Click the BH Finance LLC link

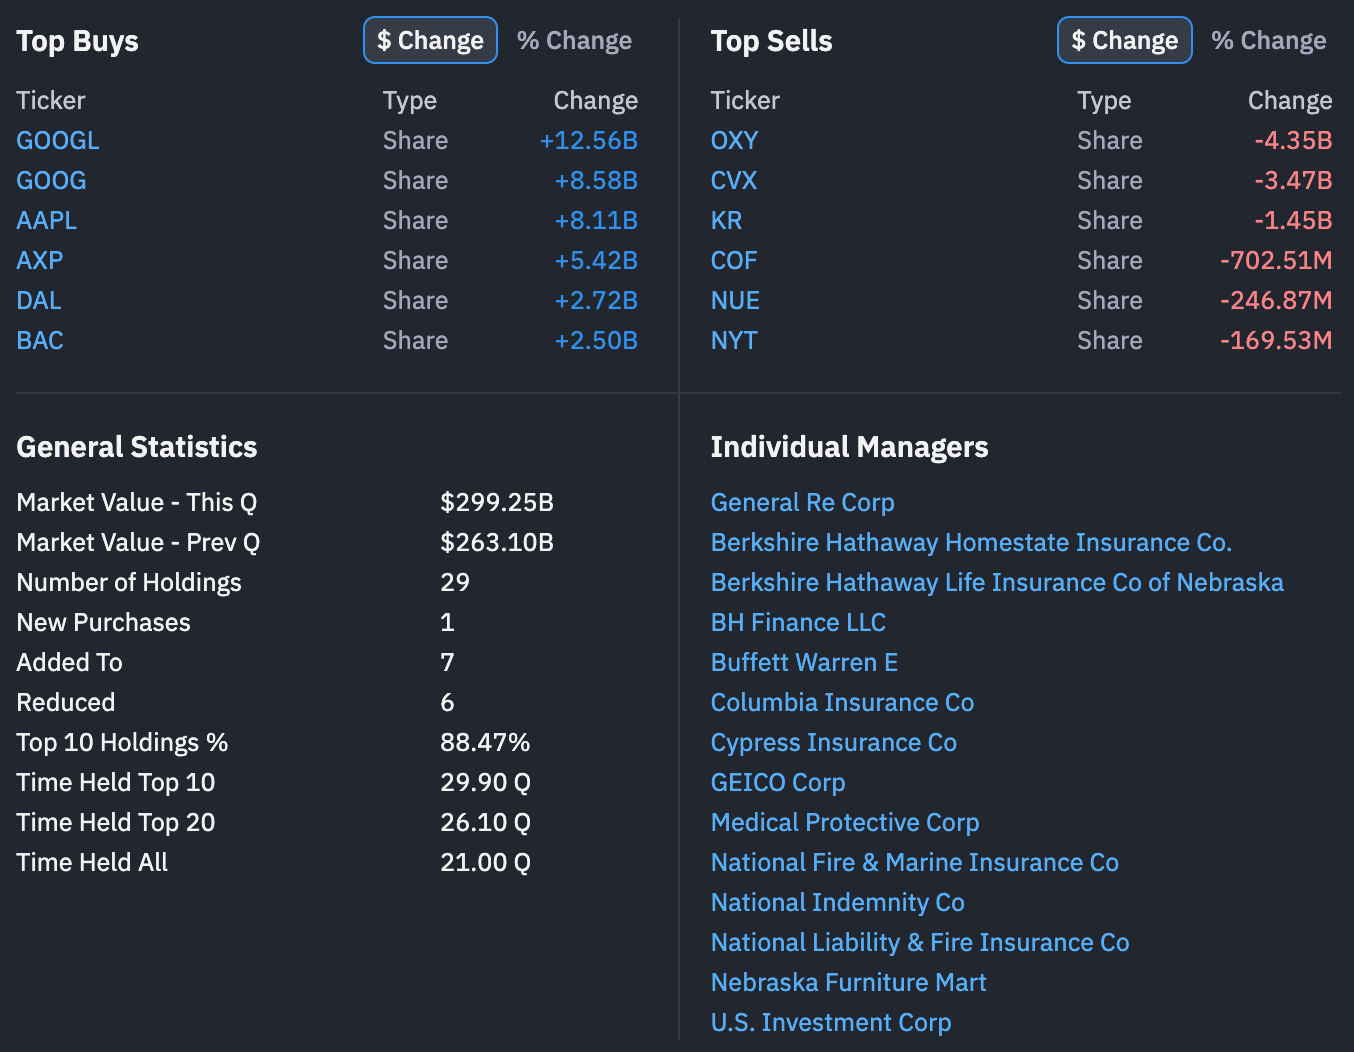798,622
